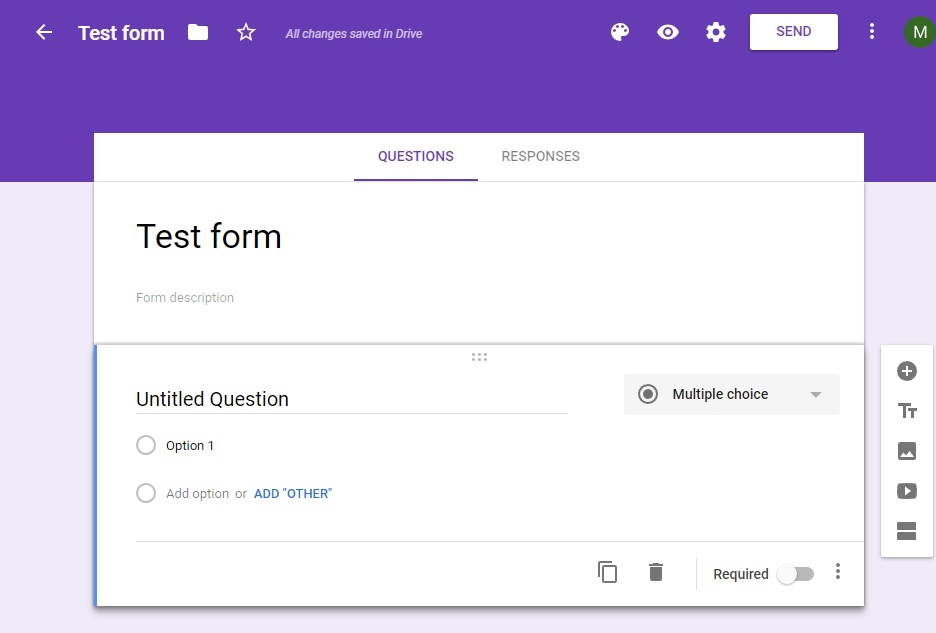Image resolution: width=936 pixels, height=633 pixels.
Task: Enable the Required toggle
Action: tap(795, 574)
